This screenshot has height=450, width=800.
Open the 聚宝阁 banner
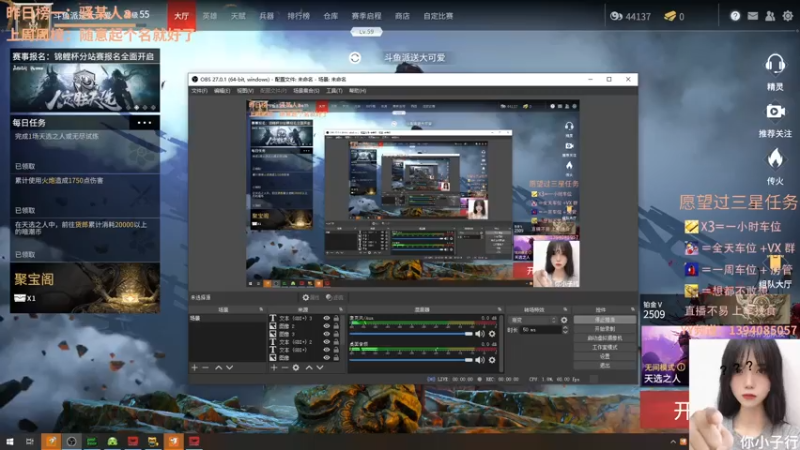tap(85, 288)
